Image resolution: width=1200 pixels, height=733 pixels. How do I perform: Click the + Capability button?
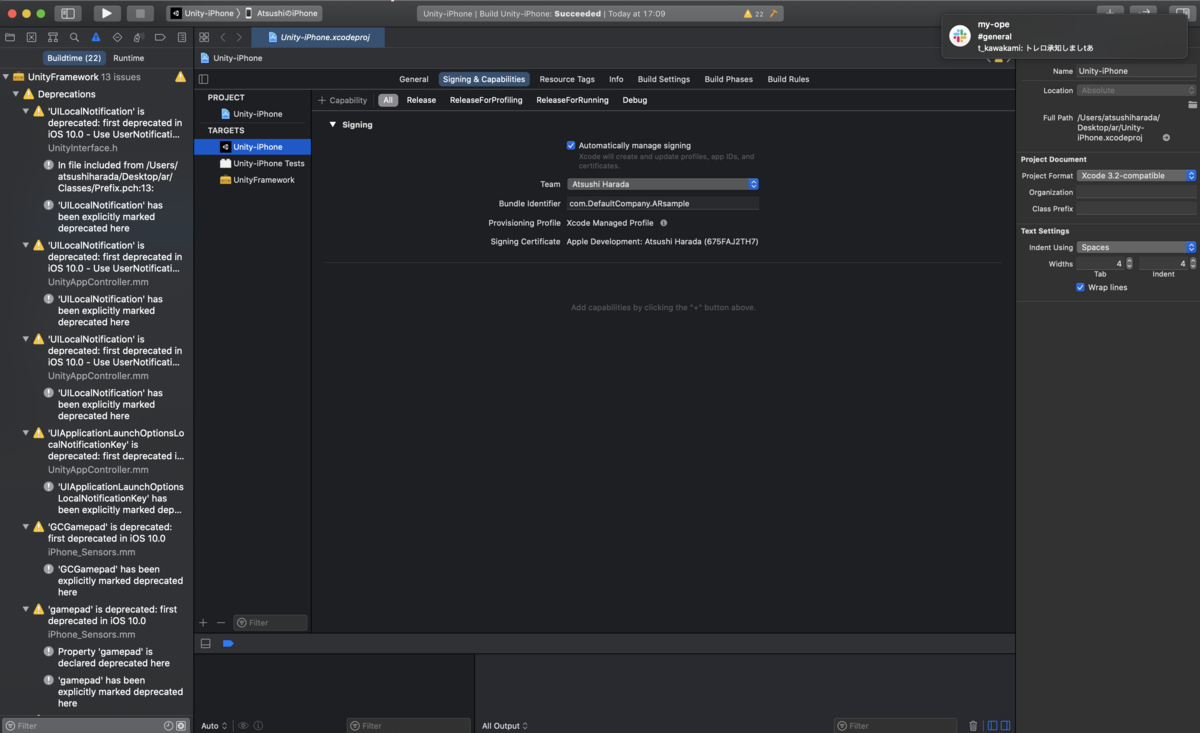[343, 100]
